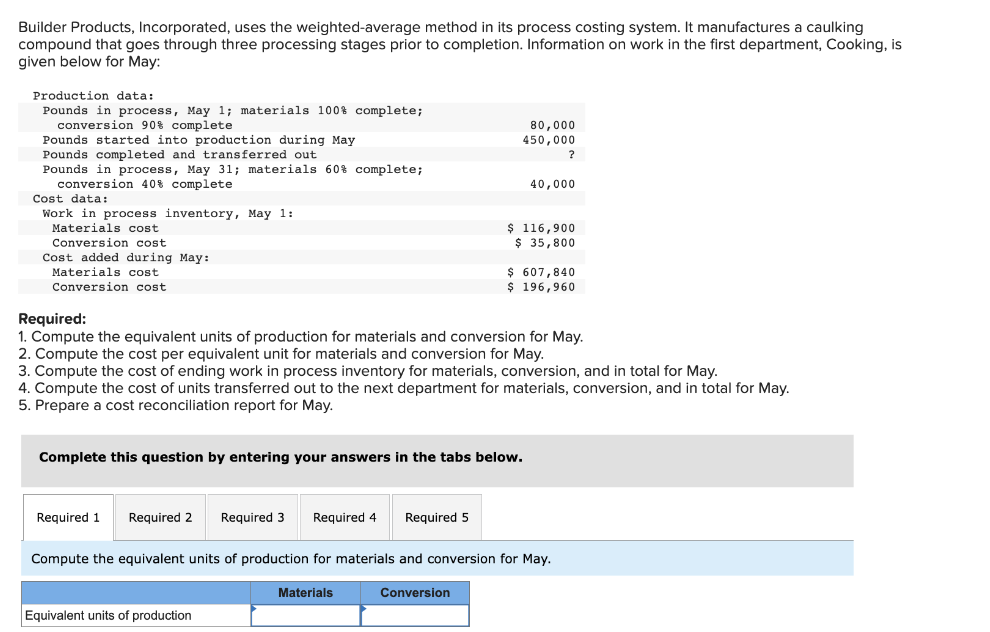Open the hint marker in the Conversion cell

tap(366, 608)
